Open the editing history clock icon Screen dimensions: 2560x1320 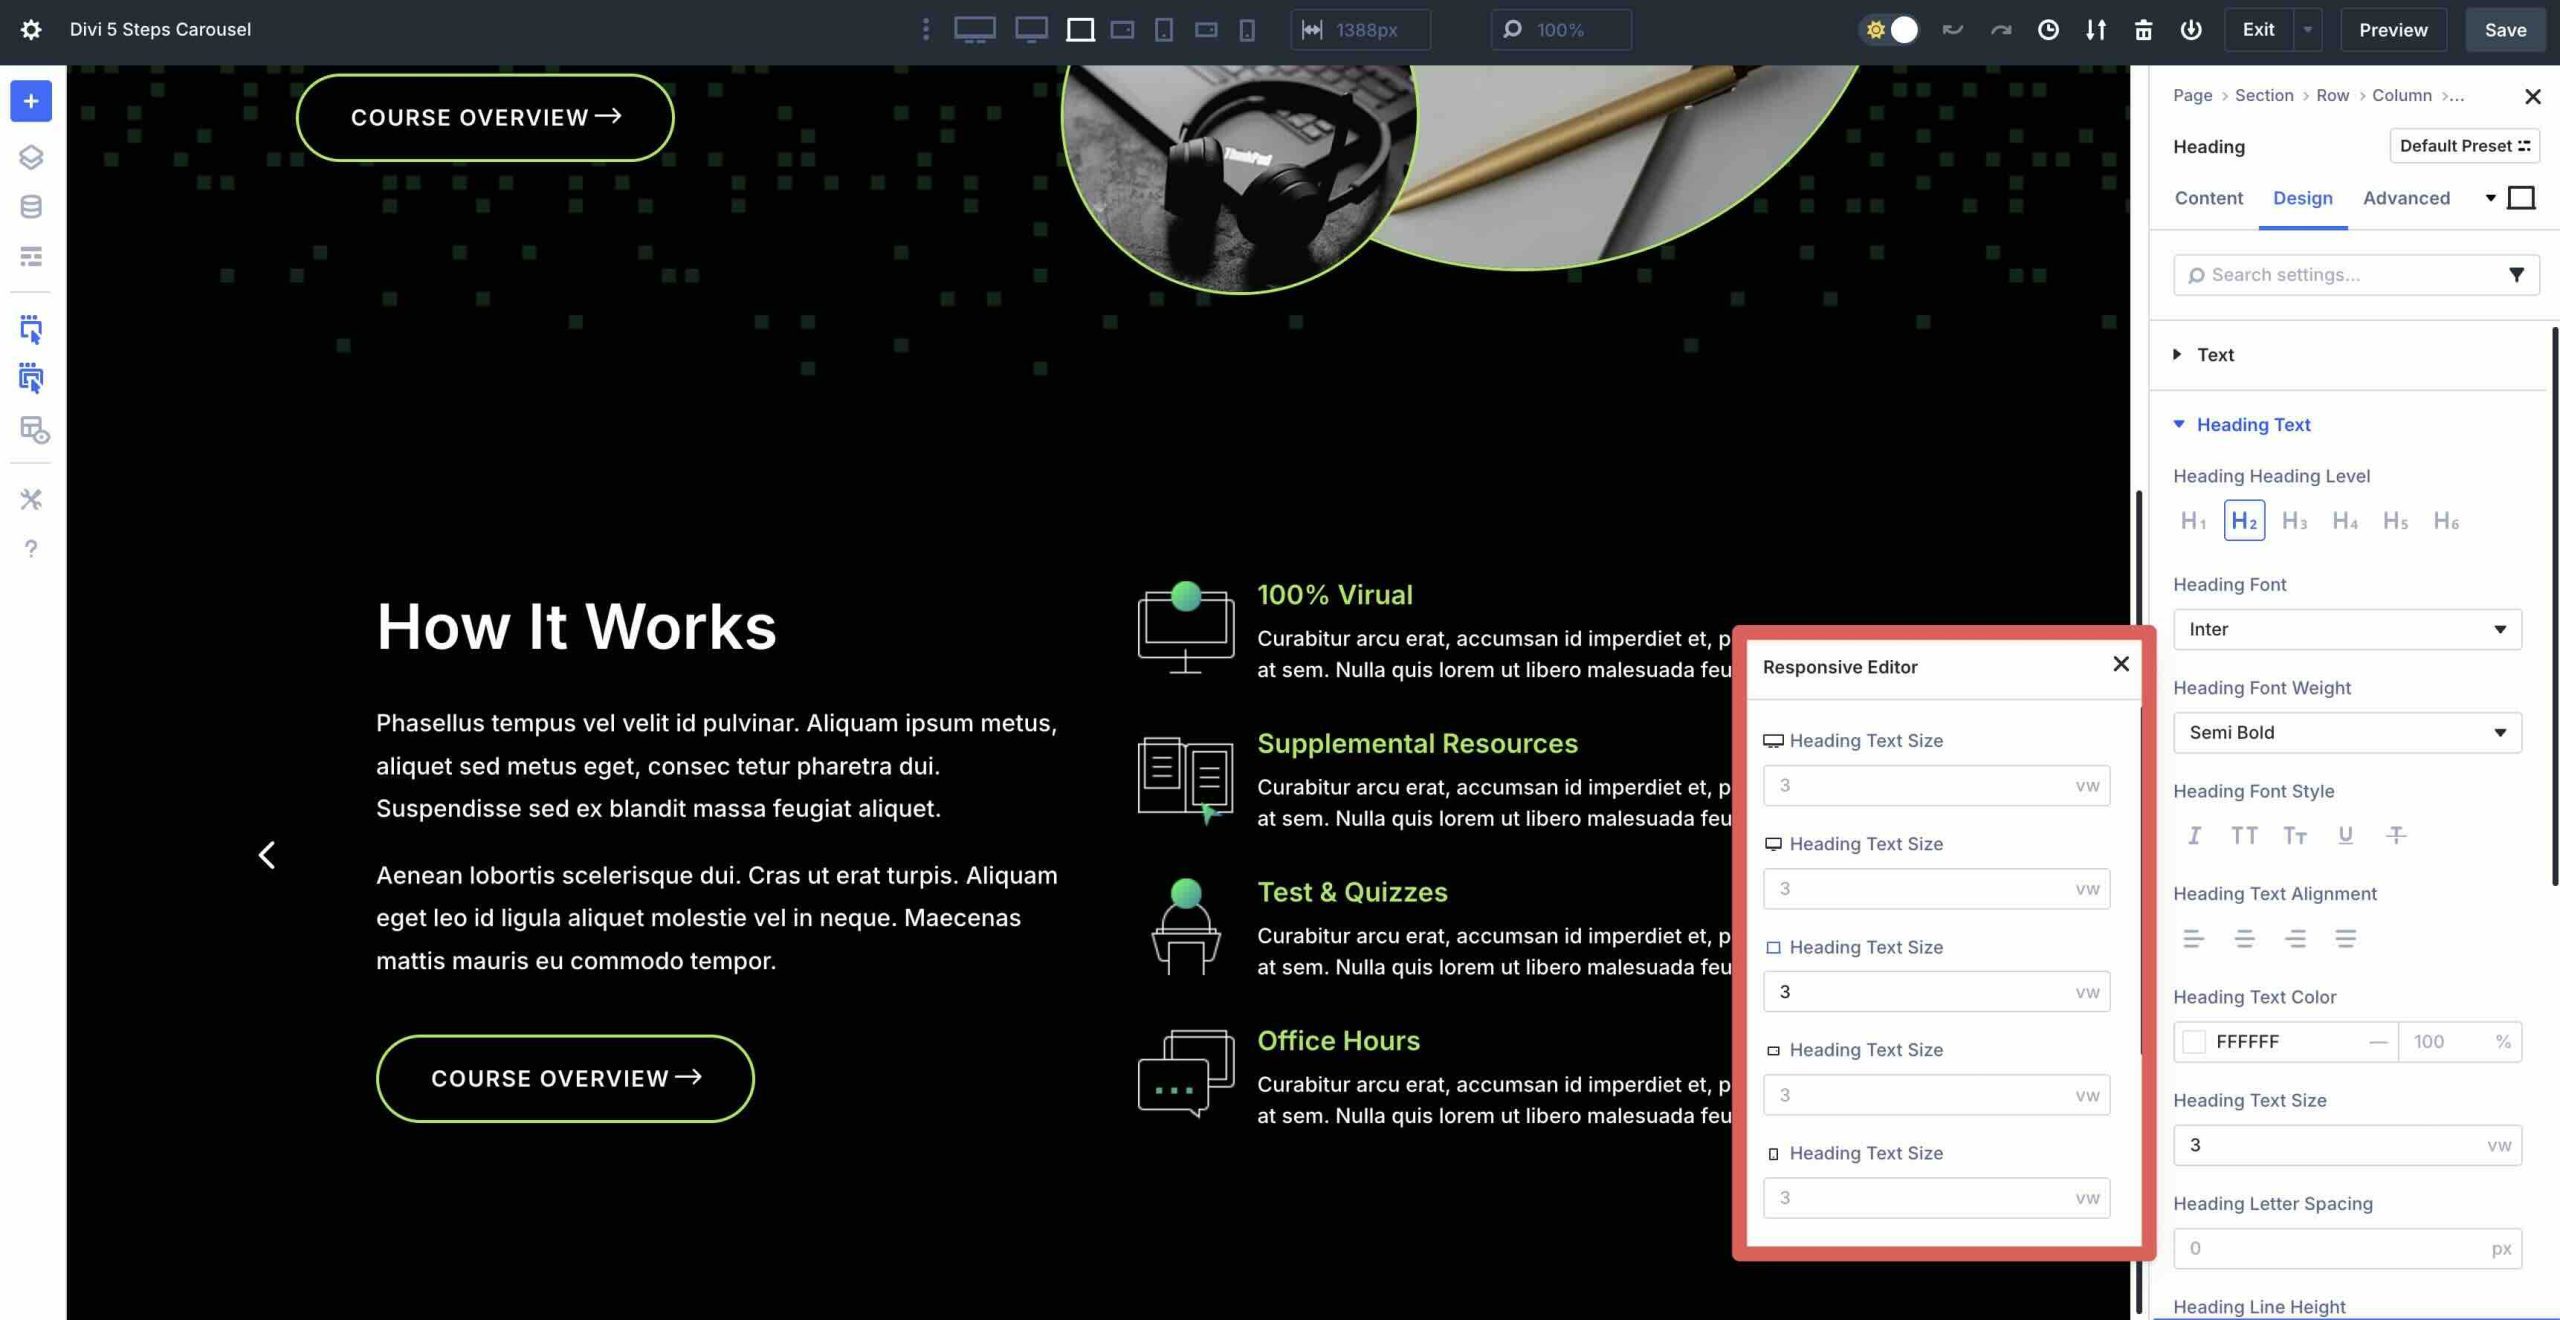point(2048,30)
